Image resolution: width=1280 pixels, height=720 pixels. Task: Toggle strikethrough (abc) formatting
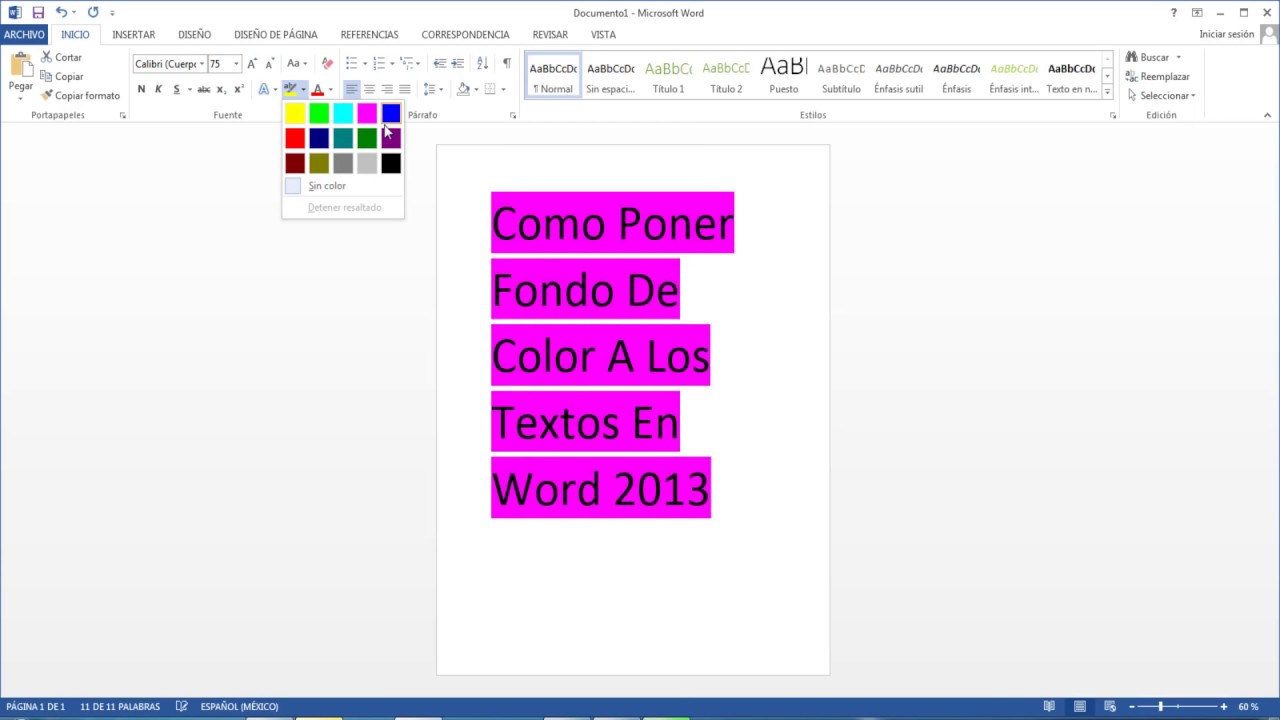pyautogui.click(x=204, y=89)
